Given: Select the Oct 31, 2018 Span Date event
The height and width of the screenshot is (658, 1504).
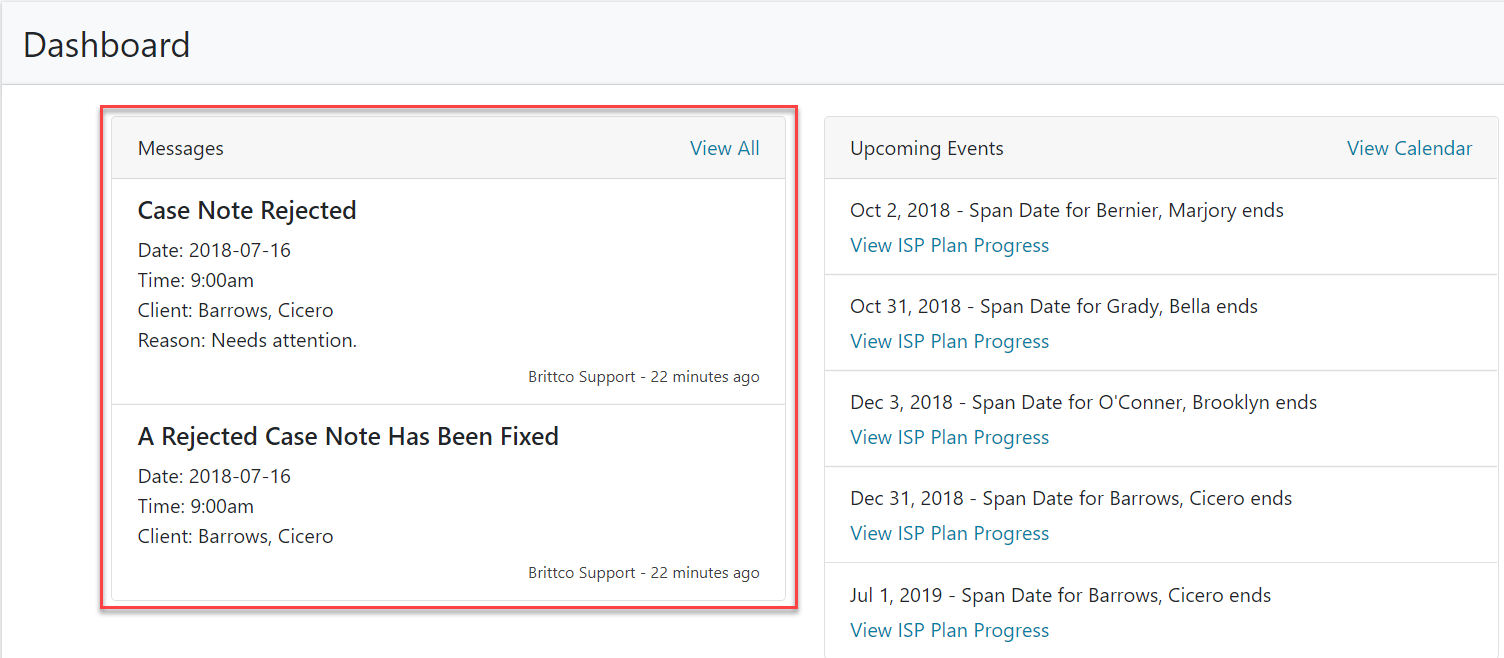Looking at the screenshot, I should click(1053, 307).
